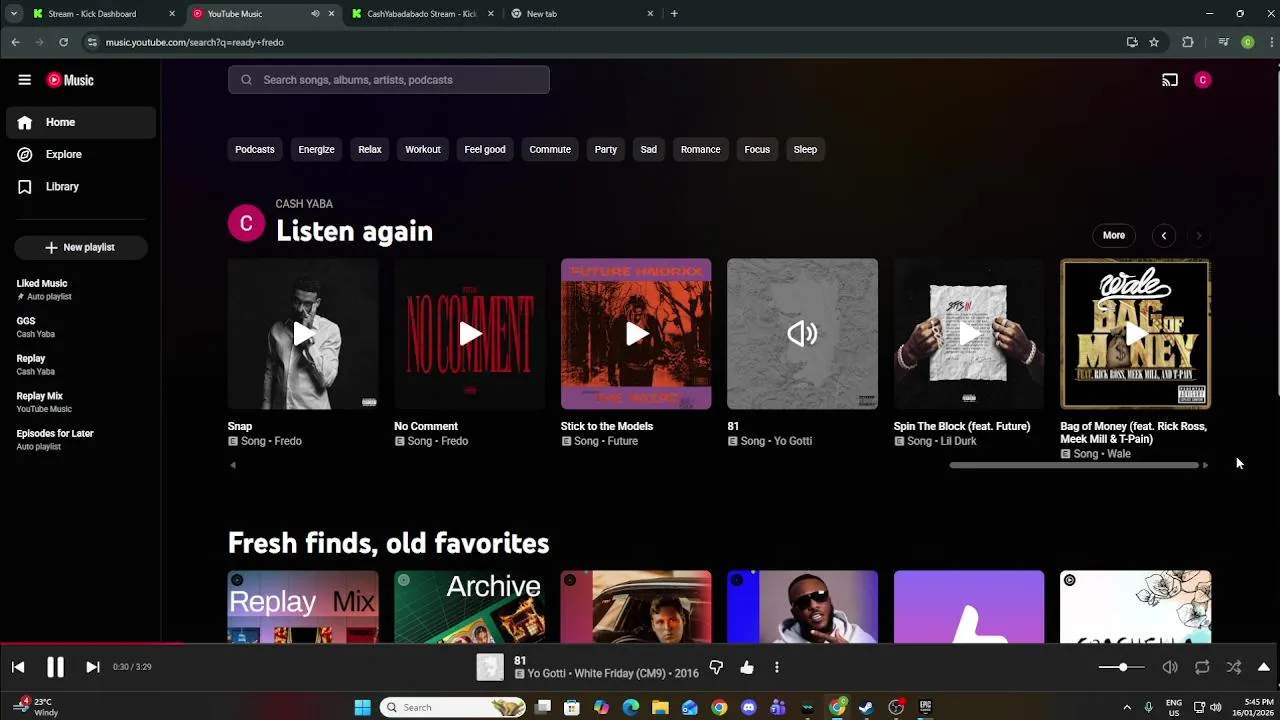Viewport: 1280px width, 720px height.
Task: Play Spin The Block thumbnail
Action: coord(969,334)
